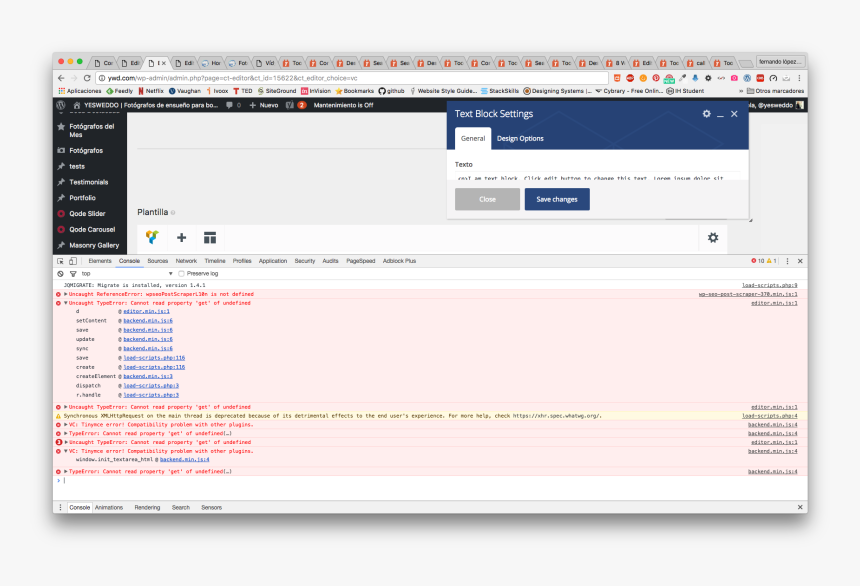Screen dimensions: 860x586
Task: Open Qode Slider in the sidebar
Action: (87, 213)
